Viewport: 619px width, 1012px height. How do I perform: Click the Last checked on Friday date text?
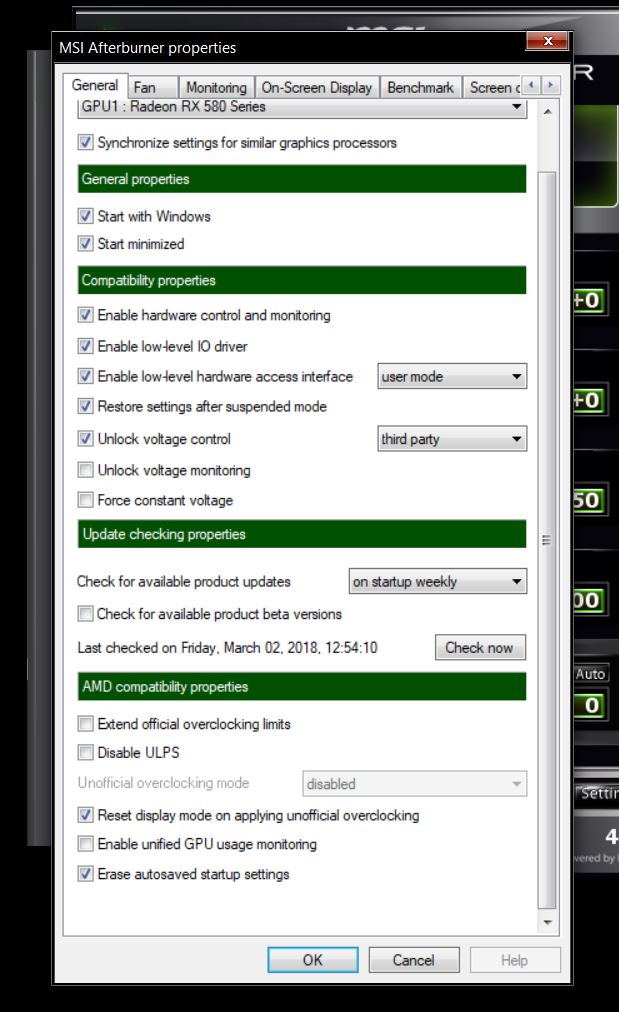[x=227, y=647]
